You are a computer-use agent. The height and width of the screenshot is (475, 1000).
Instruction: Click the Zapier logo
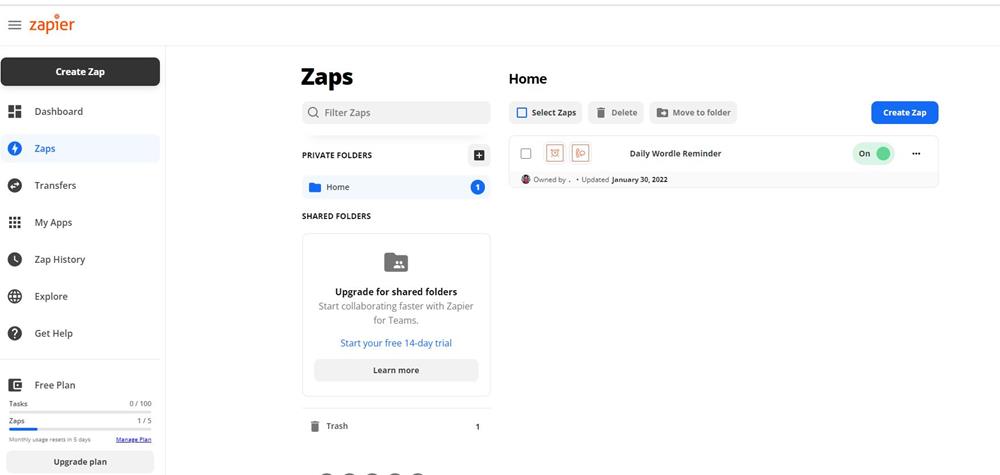52,24
